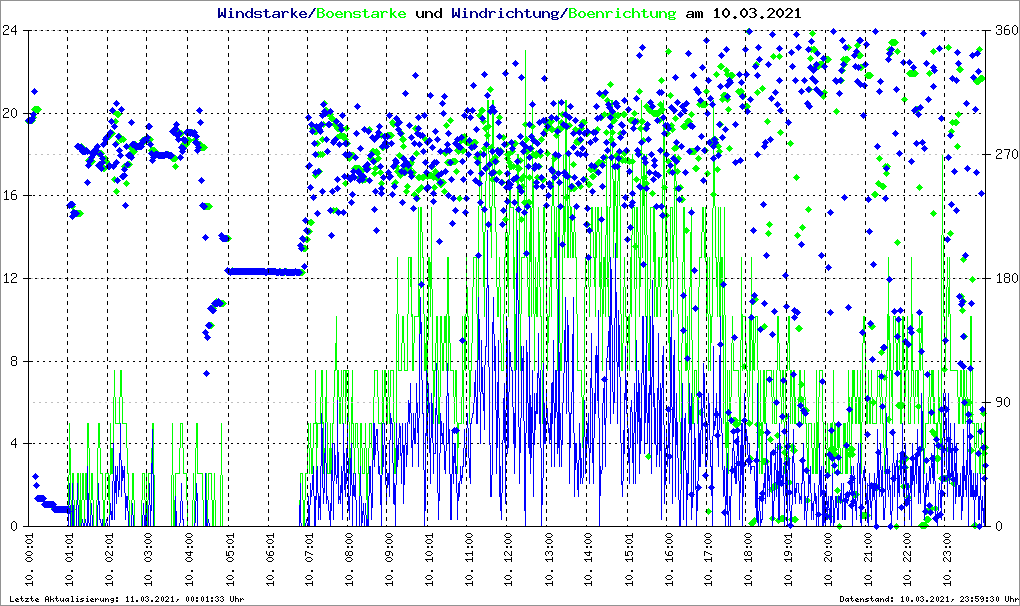Click the 270 label on right axis
The width and height of the screenshot is (1020, 606).
click(1002, 154)
